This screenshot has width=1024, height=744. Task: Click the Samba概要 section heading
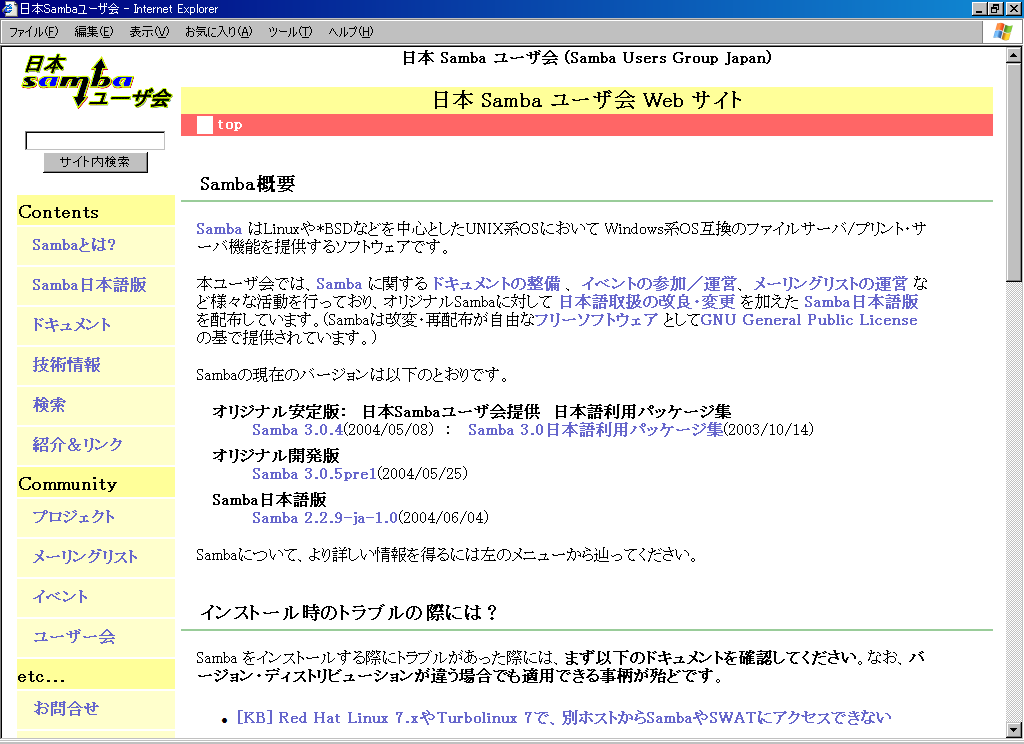248,184
